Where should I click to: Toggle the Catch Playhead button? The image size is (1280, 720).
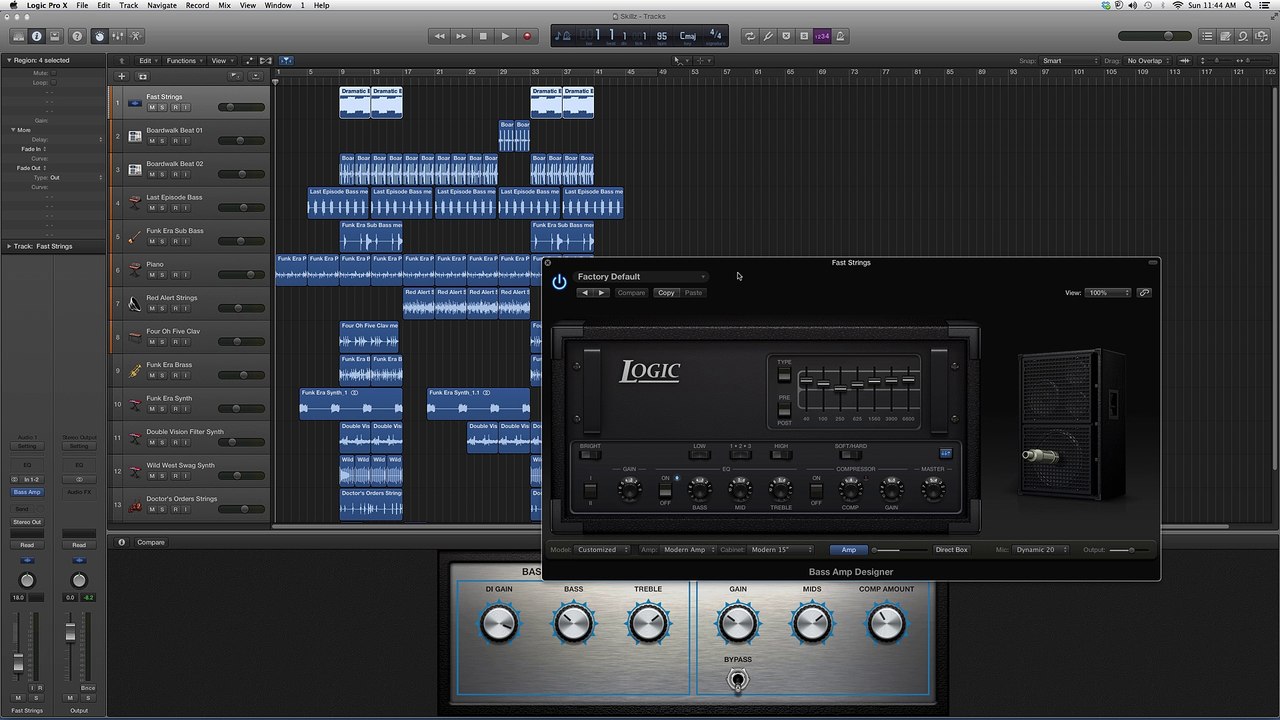tap(286, 60)
